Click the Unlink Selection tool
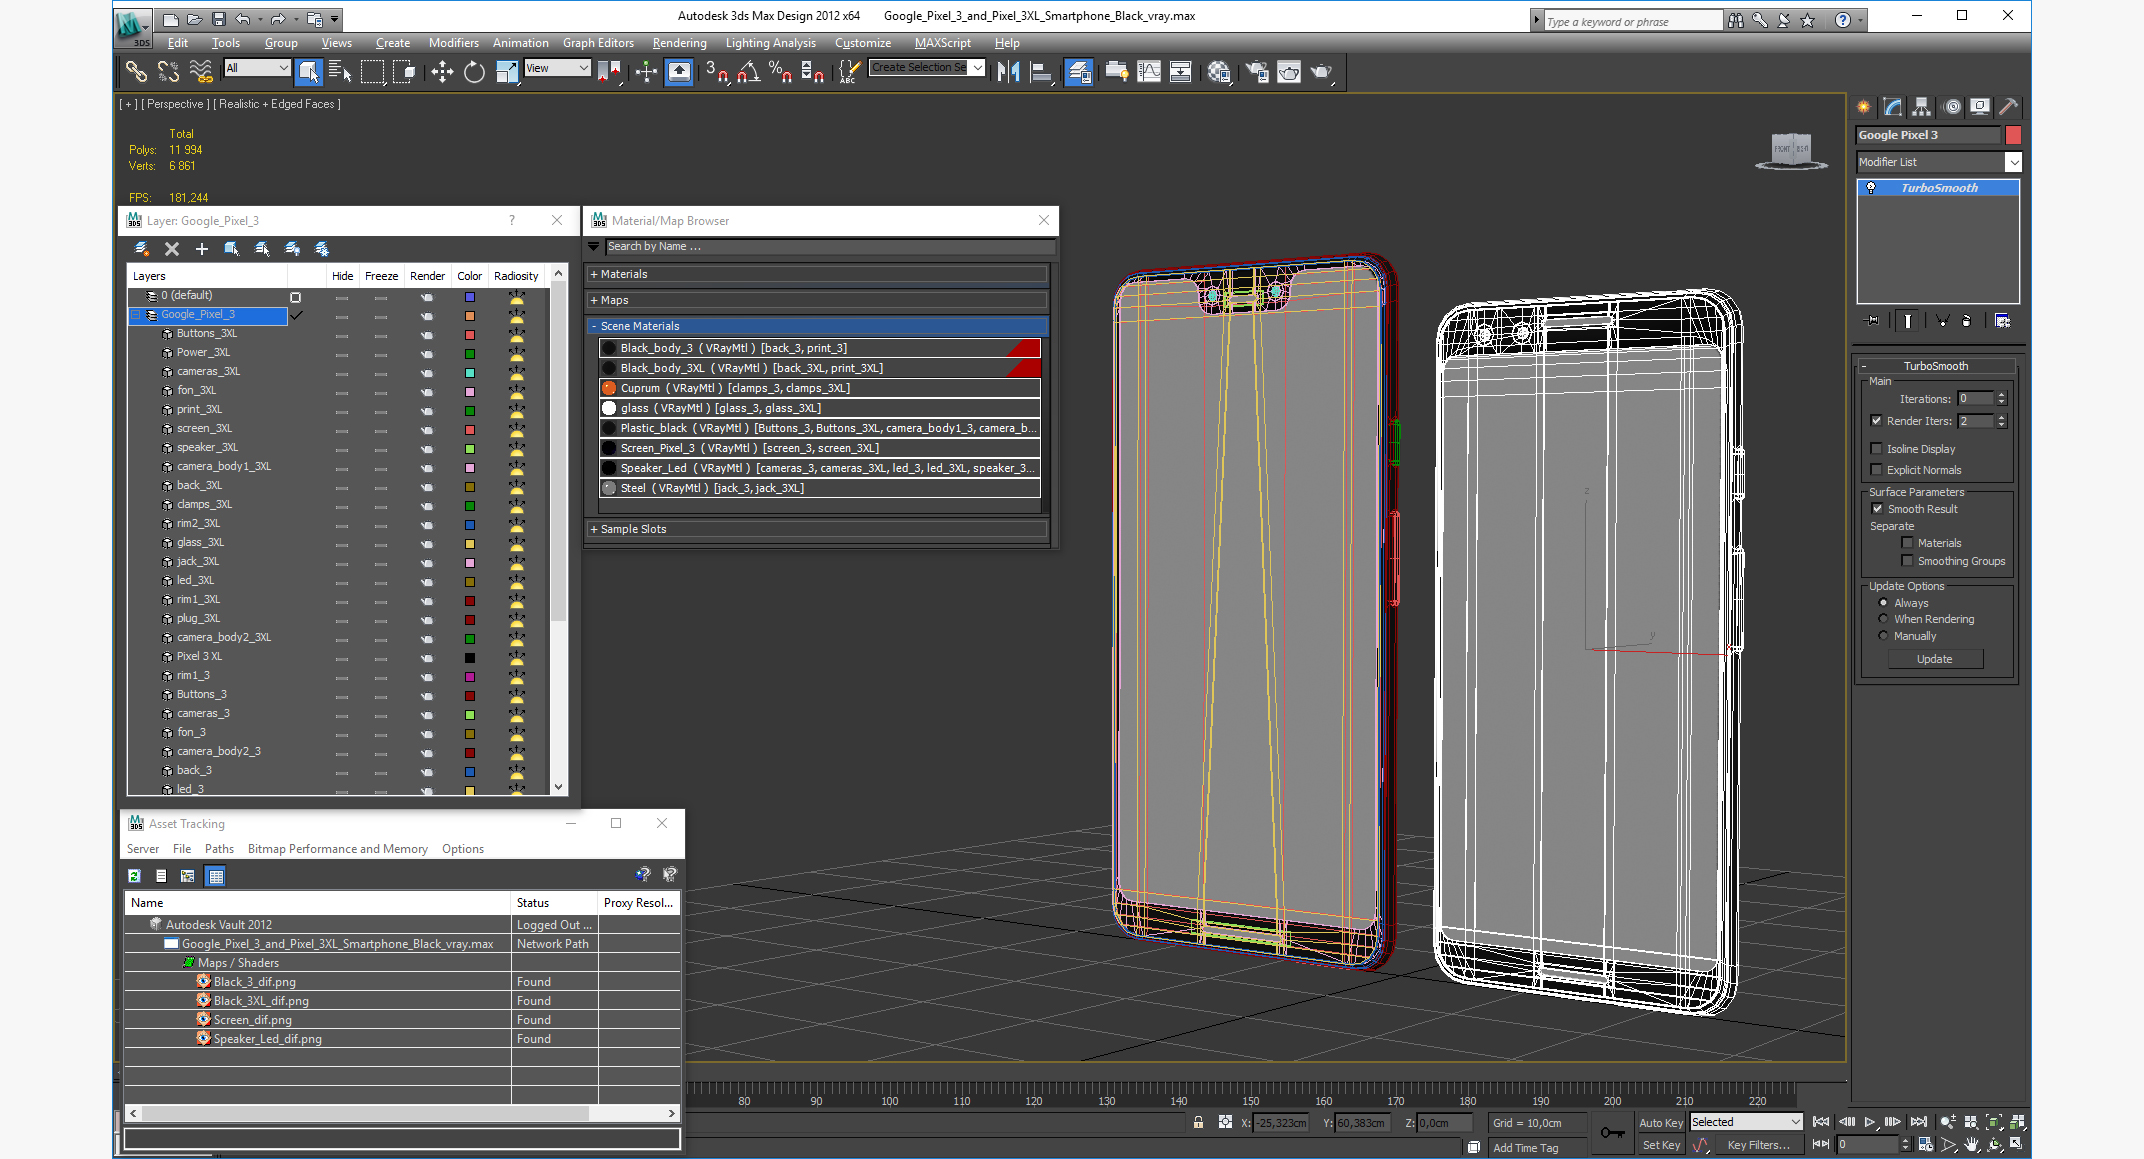The width and height of the screenshot is (2144, 1159). (168, 71)
